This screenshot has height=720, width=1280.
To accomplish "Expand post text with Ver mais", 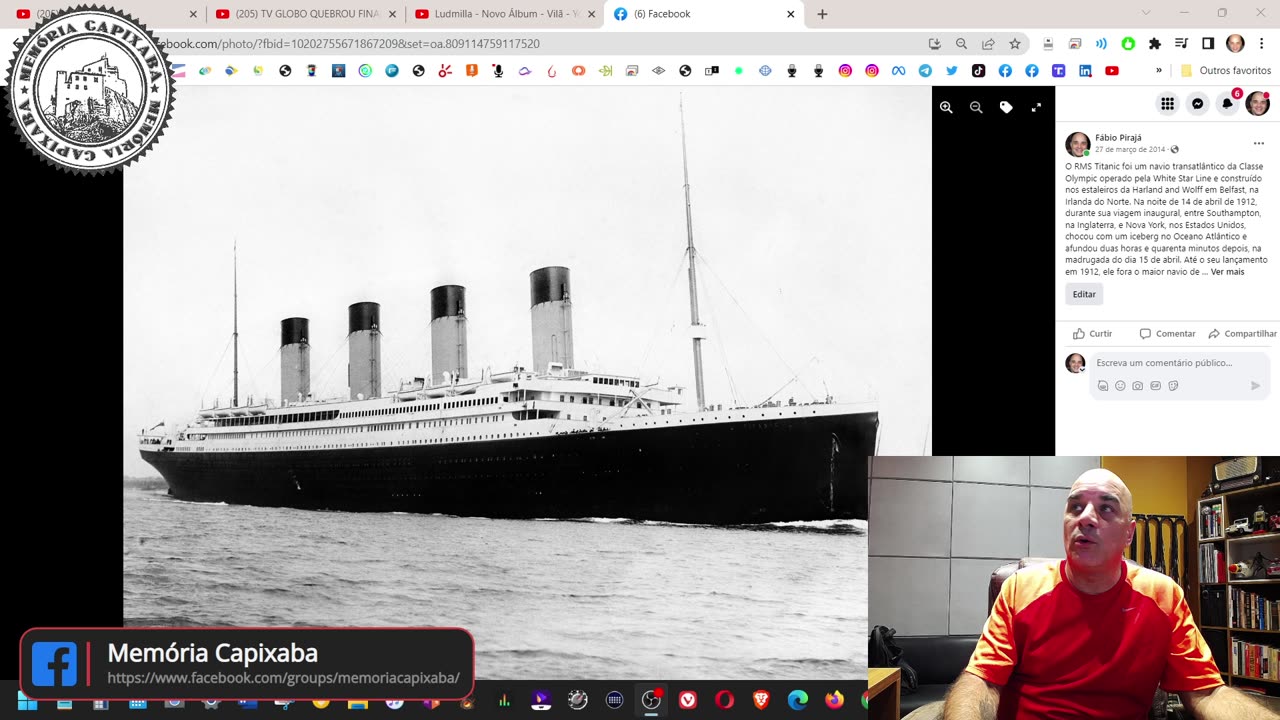I will (1227, 272).
